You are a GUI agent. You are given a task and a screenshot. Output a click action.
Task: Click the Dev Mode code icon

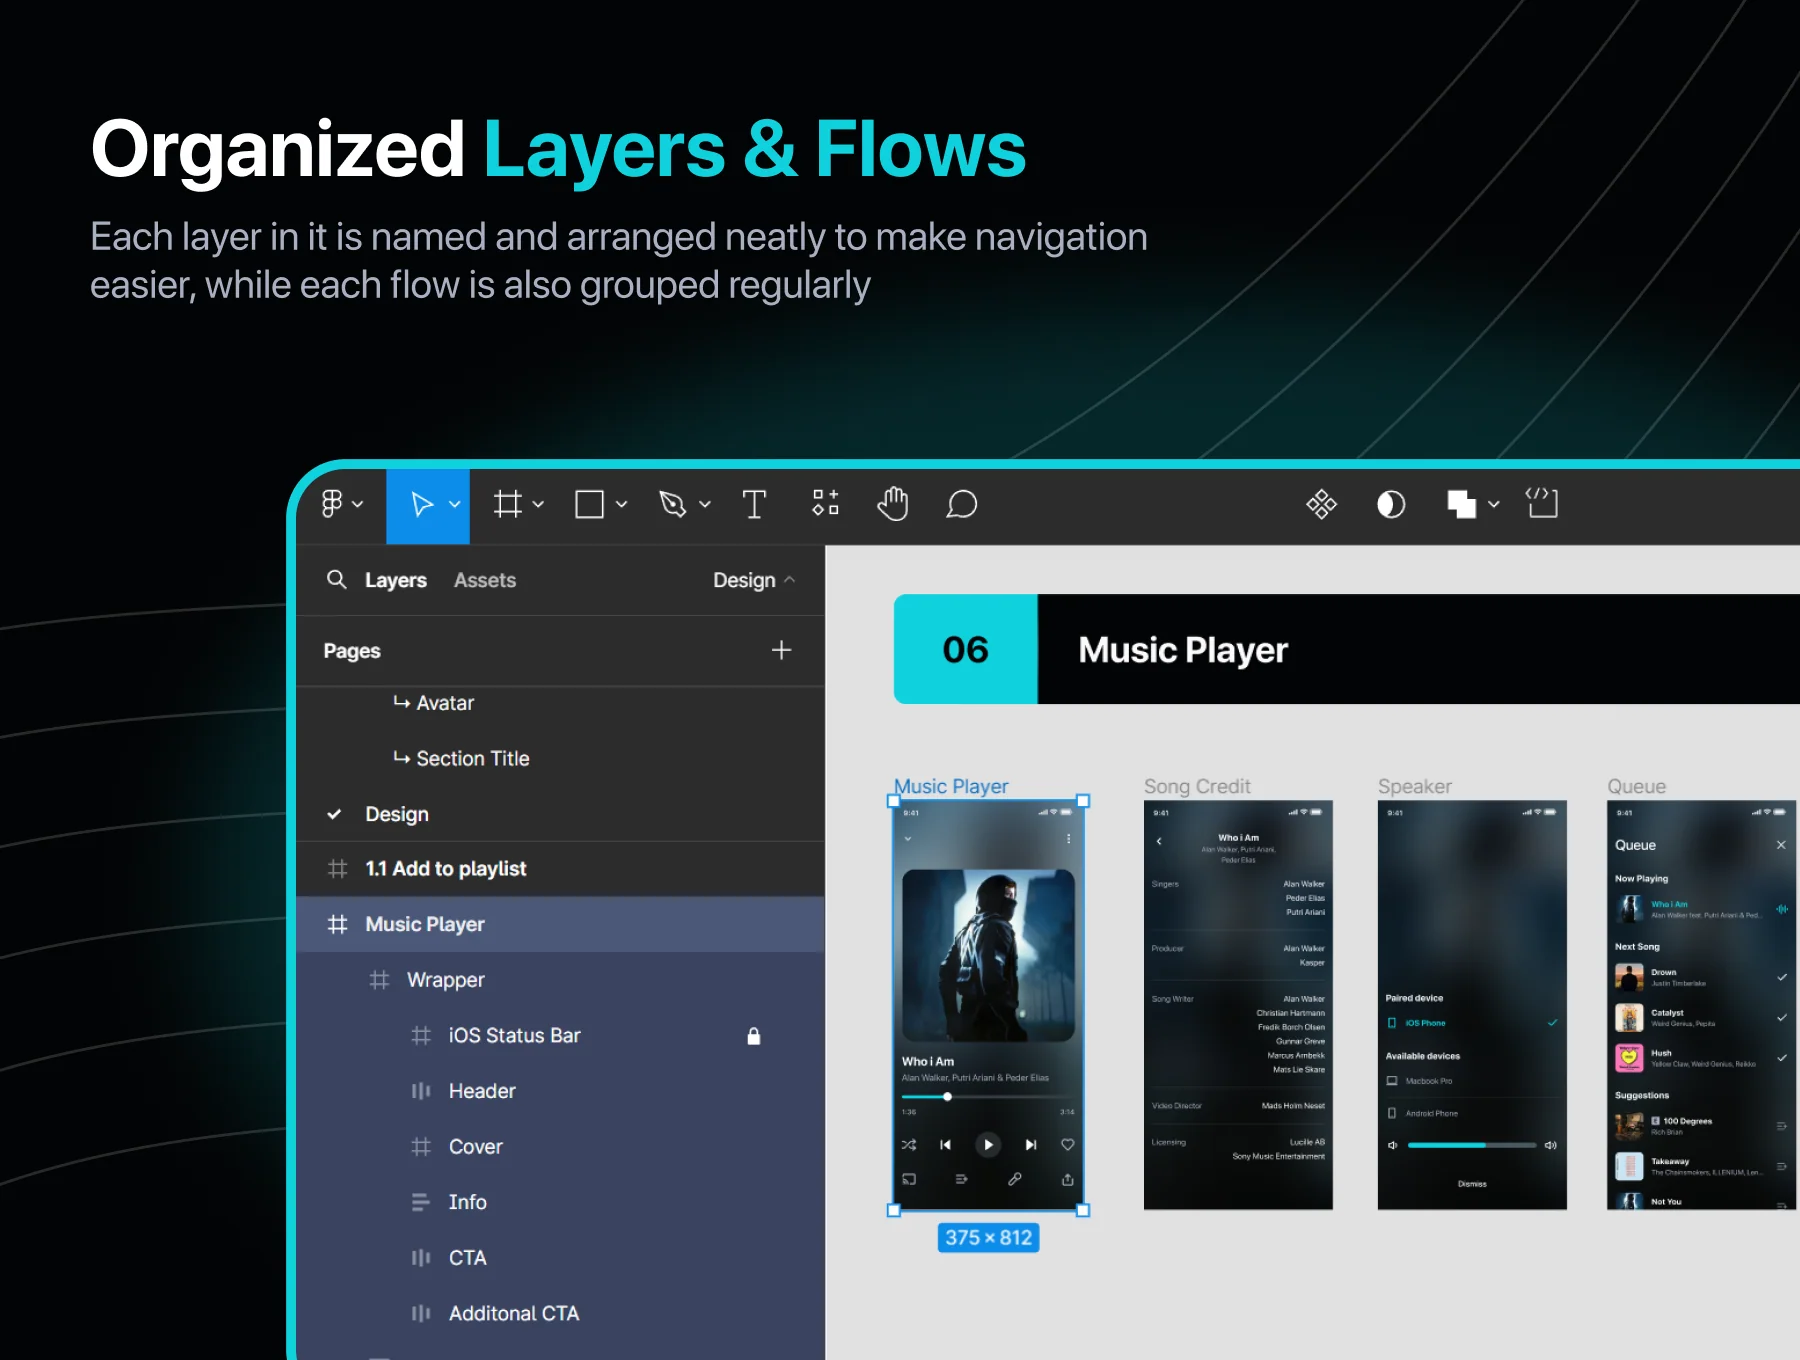tap(1542, 502)
